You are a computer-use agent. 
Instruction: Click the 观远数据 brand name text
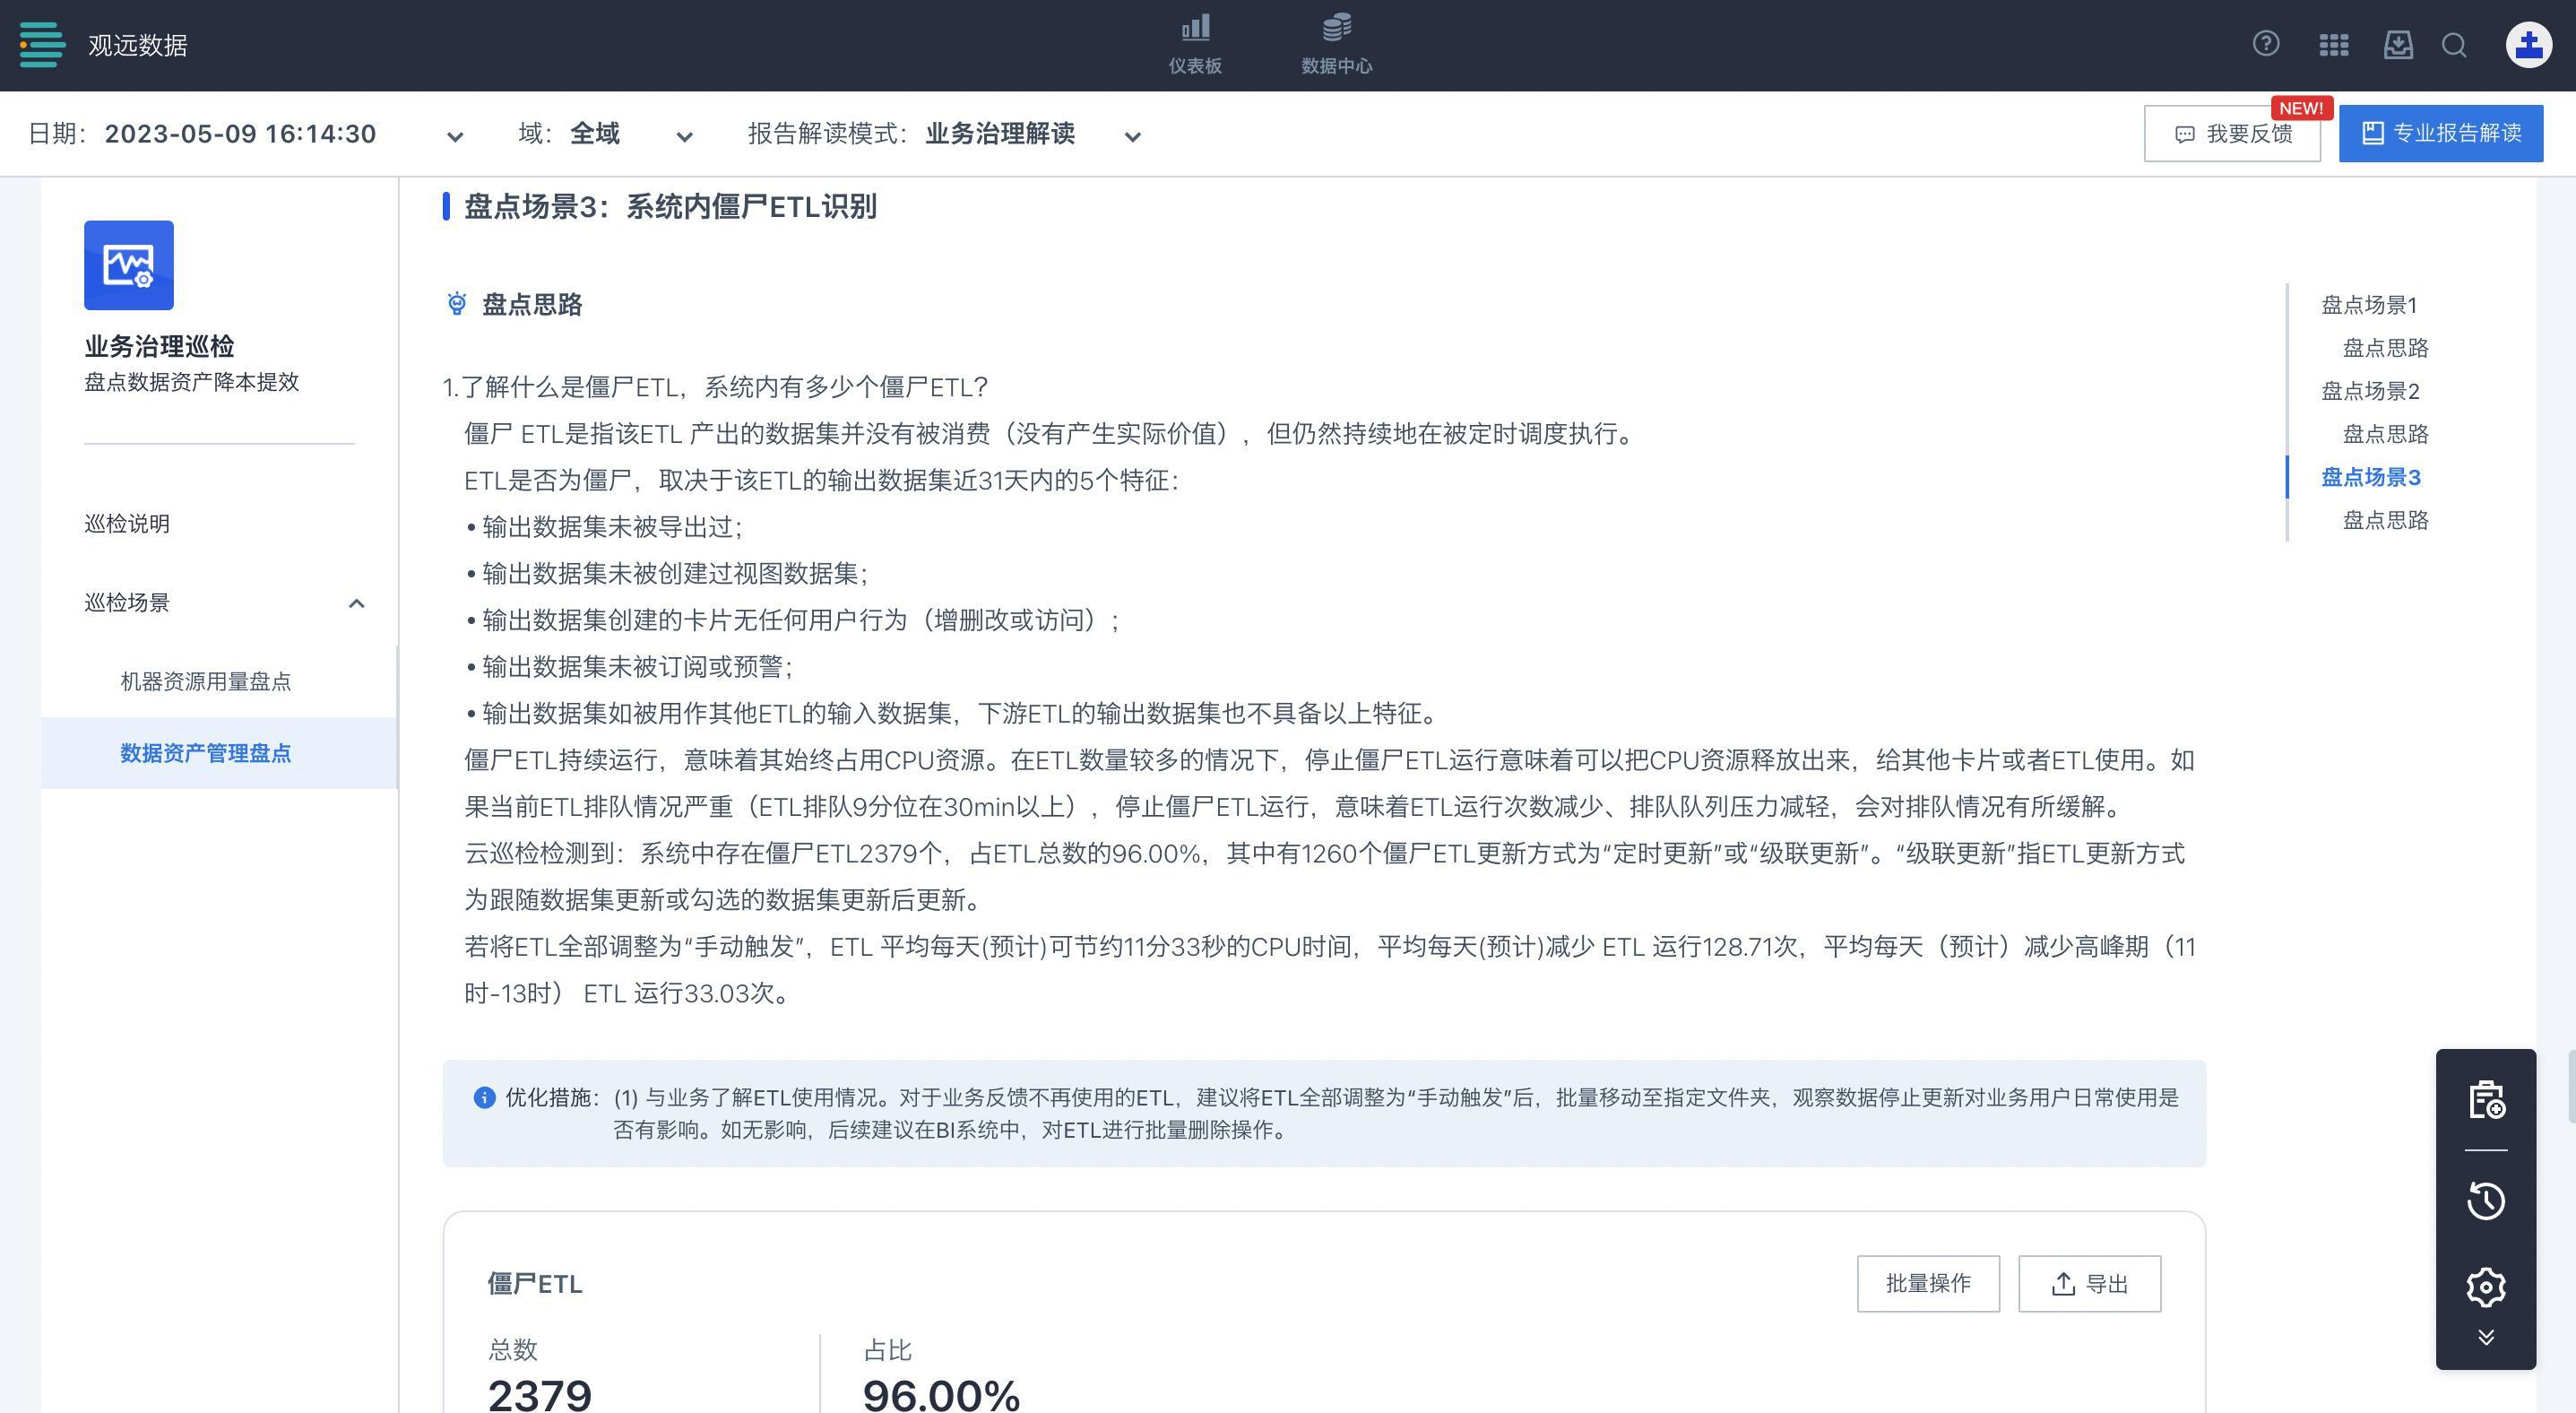(138, 46)
